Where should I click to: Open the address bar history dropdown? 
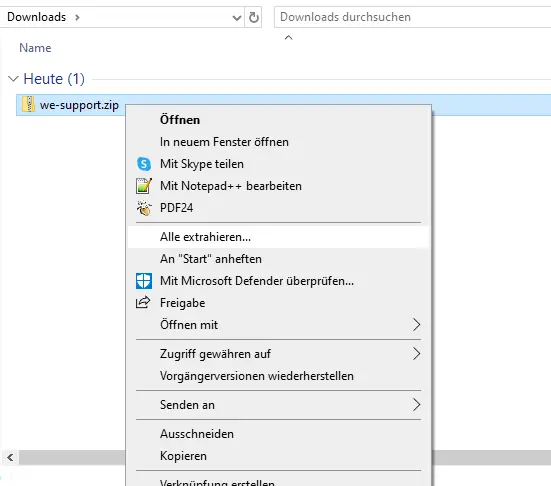click(237, 17)
